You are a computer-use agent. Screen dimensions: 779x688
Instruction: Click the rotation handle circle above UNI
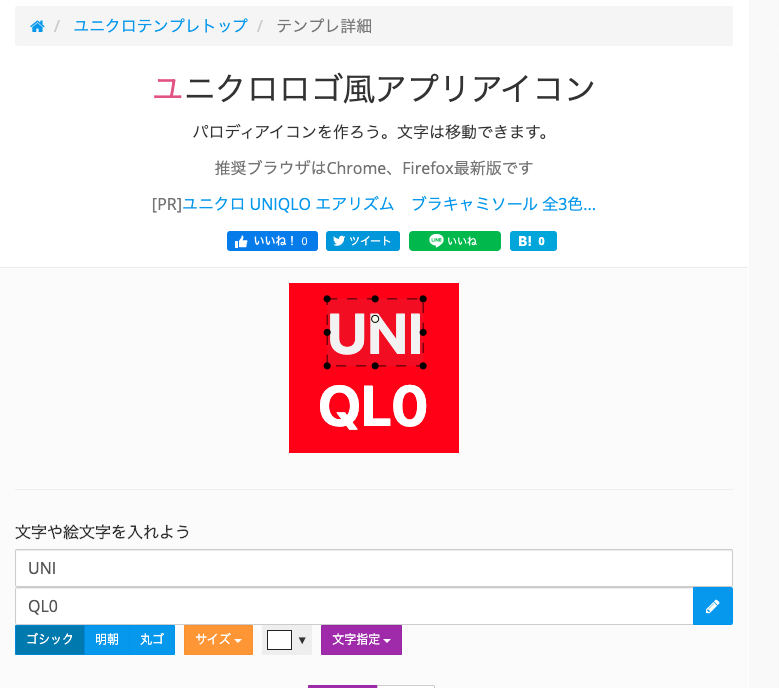tap(375, 319)
